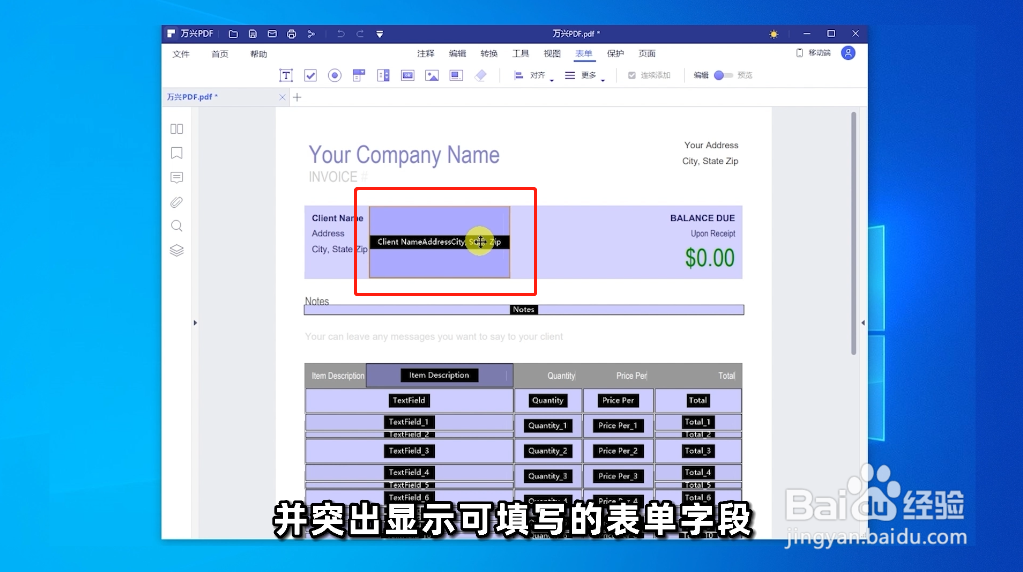Click the eraser clear form icon
The height and width of the screenshot is (572, 1023).
481,76
